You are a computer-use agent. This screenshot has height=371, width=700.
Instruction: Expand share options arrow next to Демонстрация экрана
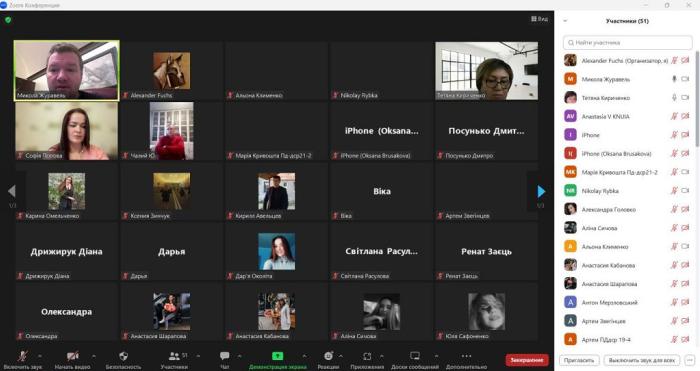coord(304,356)
